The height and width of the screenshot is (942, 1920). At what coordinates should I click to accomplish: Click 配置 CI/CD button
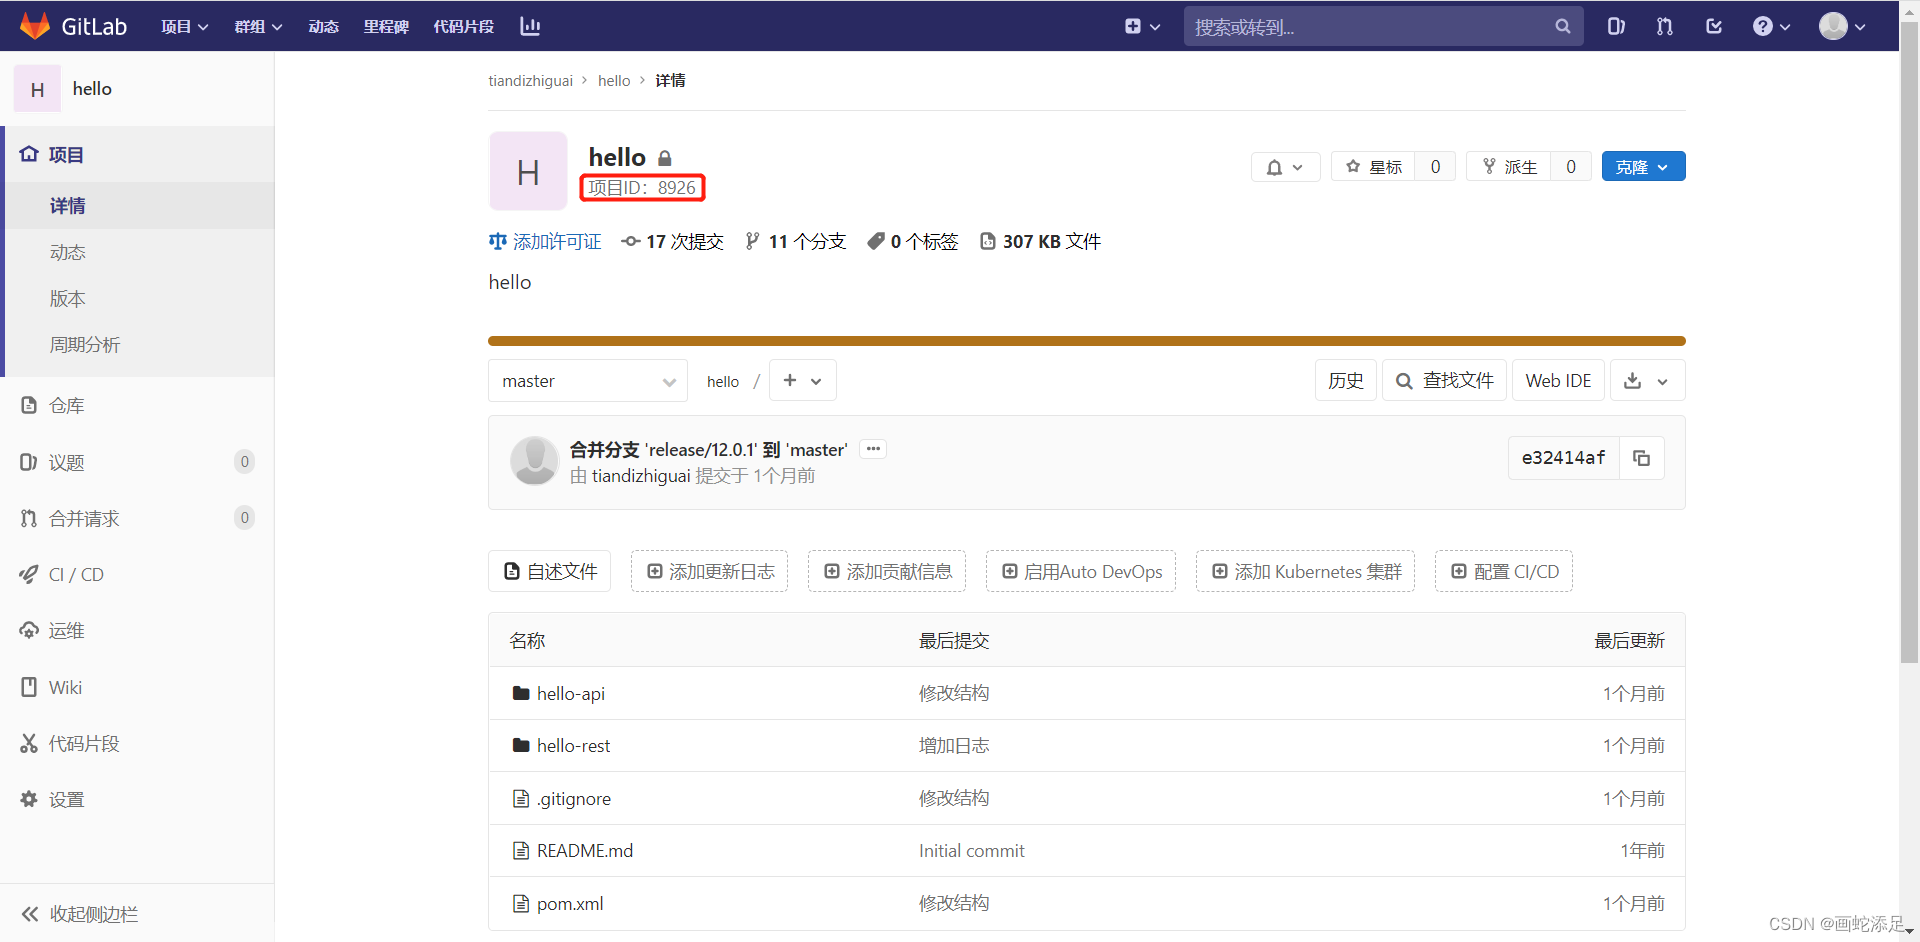point(1504,571)
